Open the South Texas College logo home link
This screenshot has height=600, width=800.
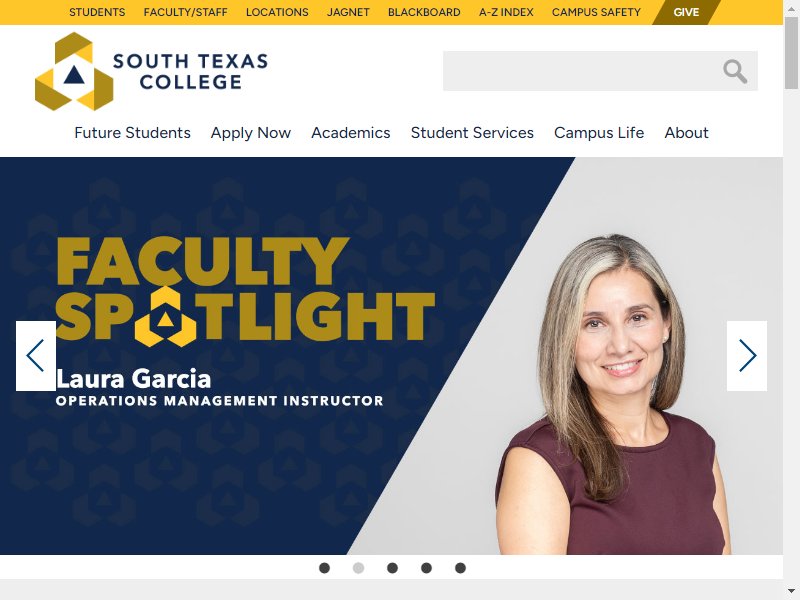point(152,71)
